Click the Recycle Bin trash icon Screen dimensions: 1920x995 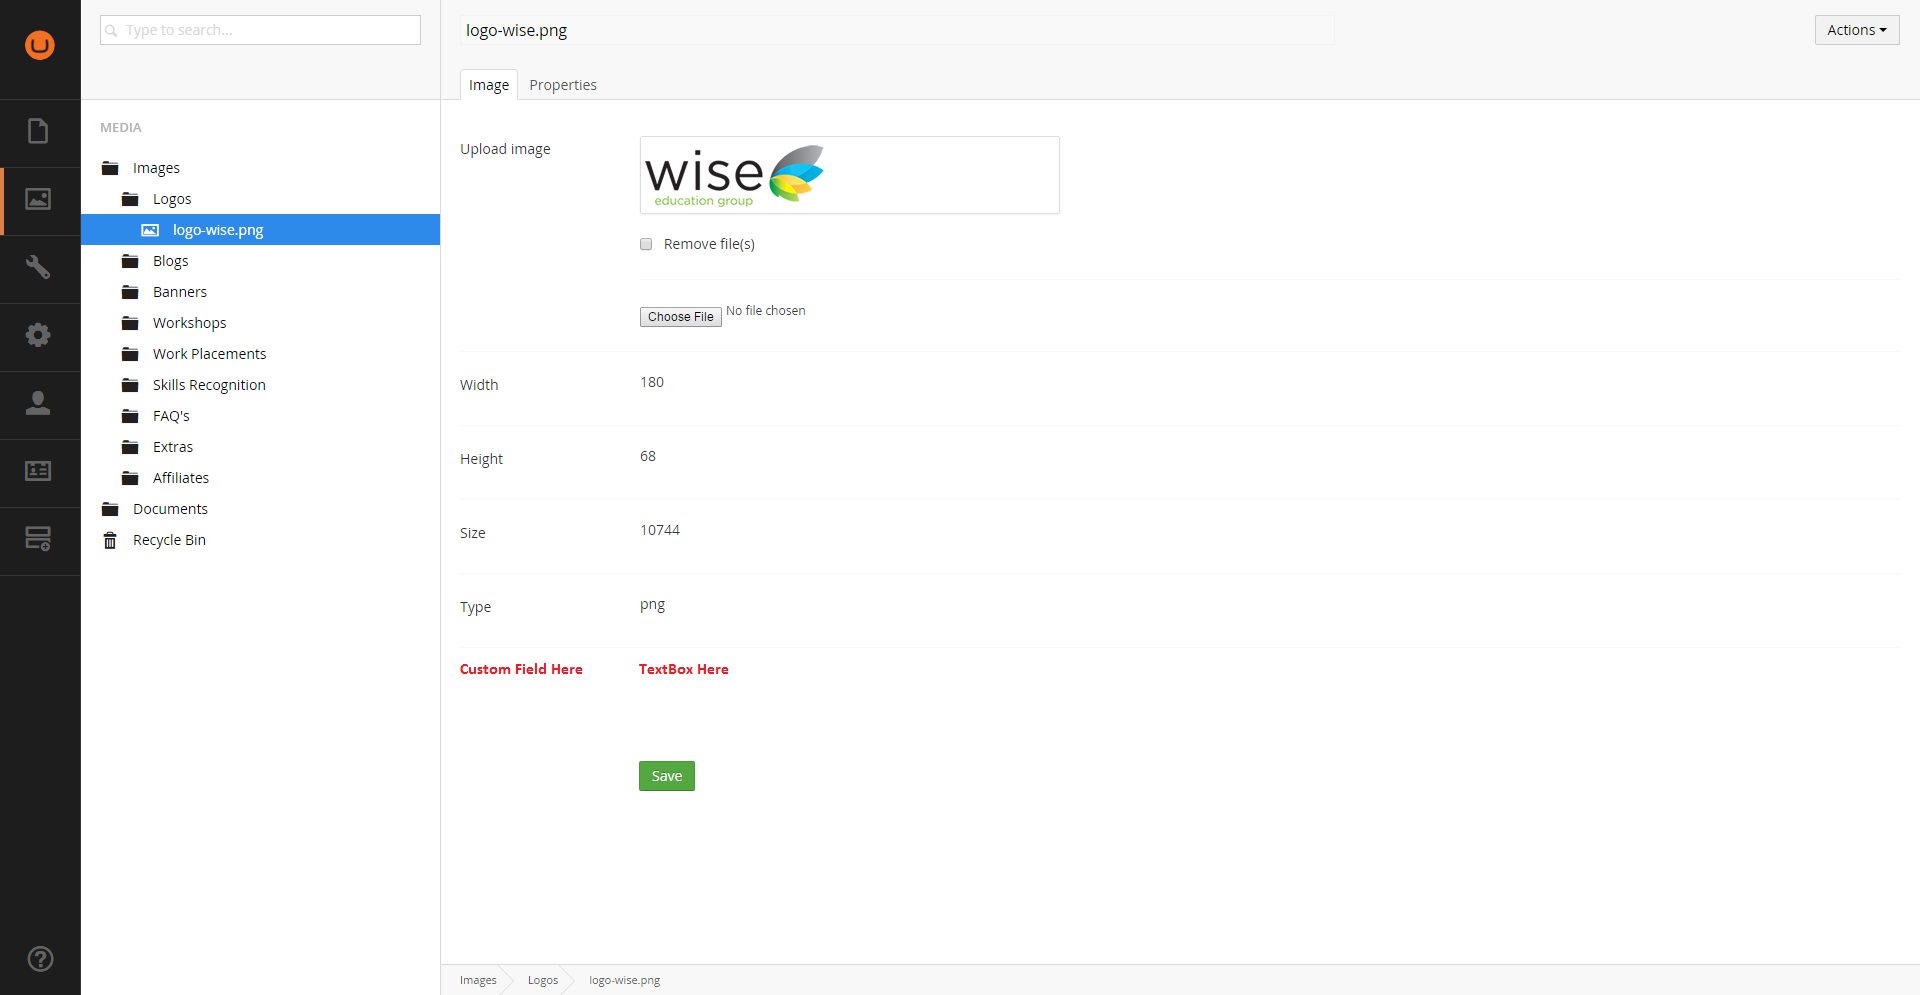[x=110, y=540]
